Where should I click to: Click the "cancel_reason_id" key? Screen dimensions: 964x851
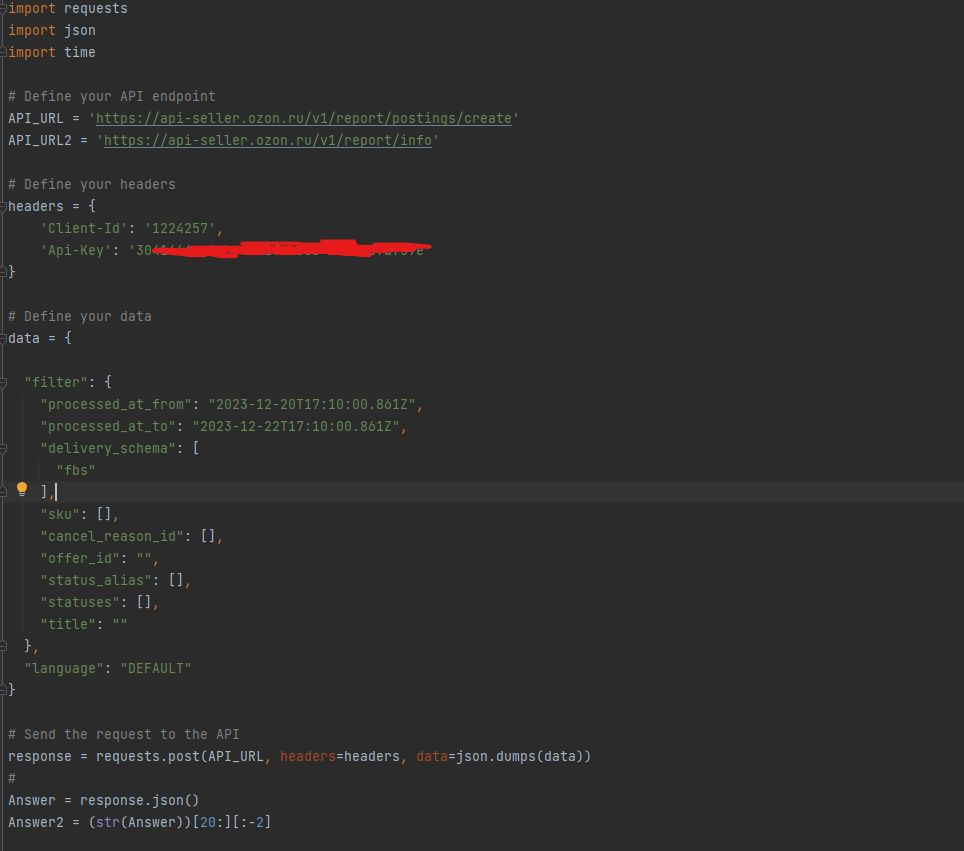coord(112,536)
